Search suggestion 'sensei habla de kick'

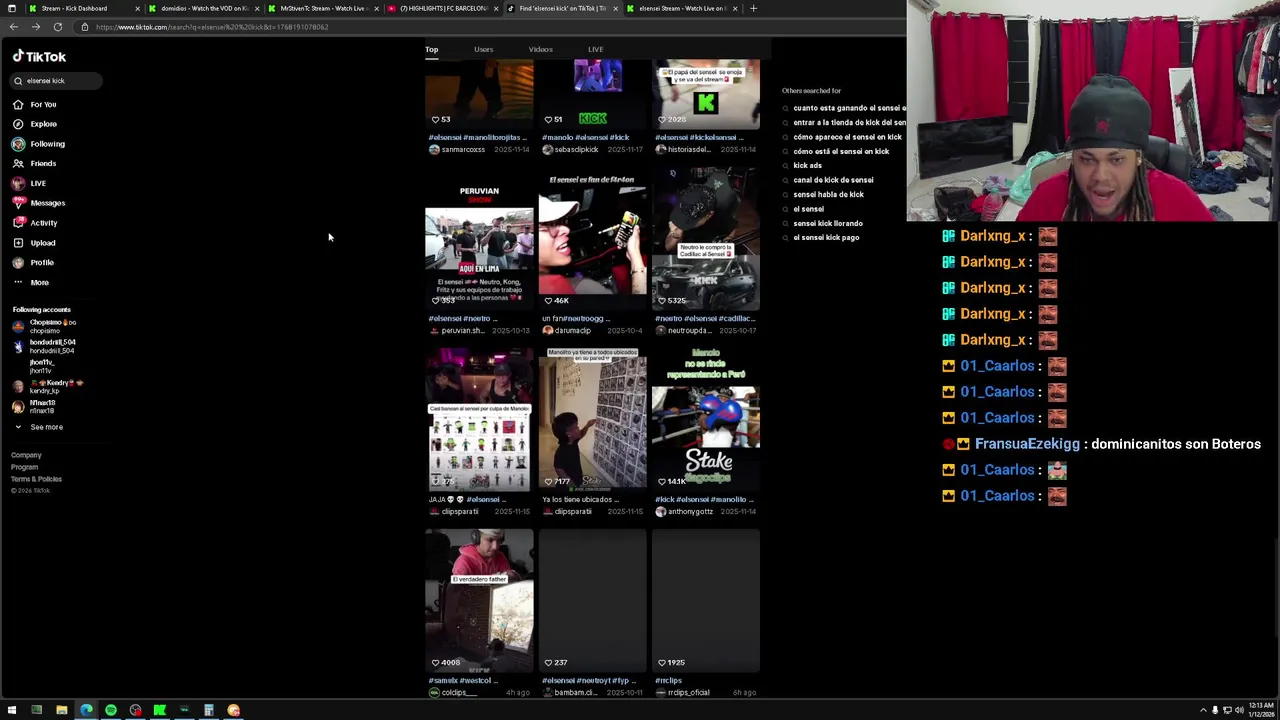click(x=828, y=194)
